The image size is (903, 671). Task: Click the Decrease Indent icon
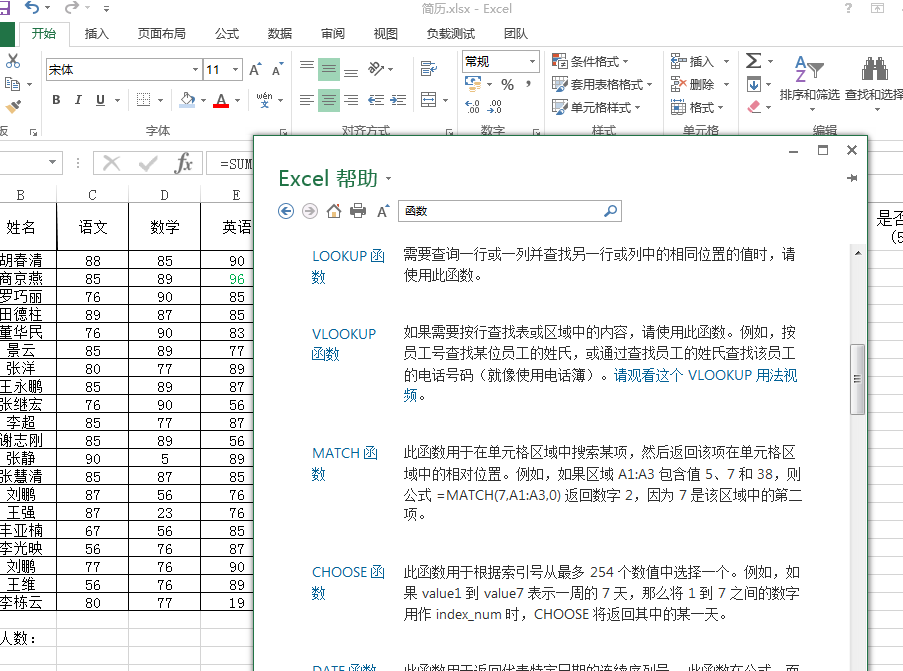(376, 100)
